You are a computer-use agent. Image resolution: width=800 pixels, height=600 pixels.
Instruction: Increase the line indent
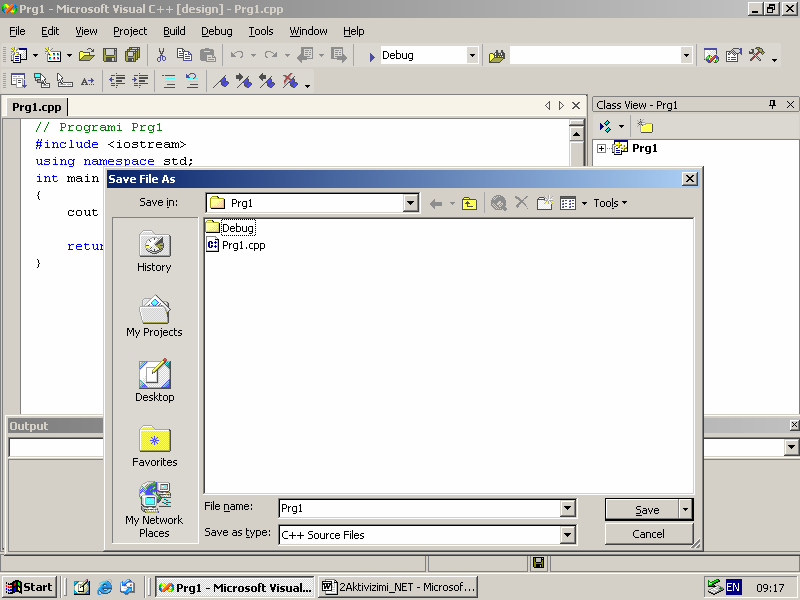click(x=140, y=81)
